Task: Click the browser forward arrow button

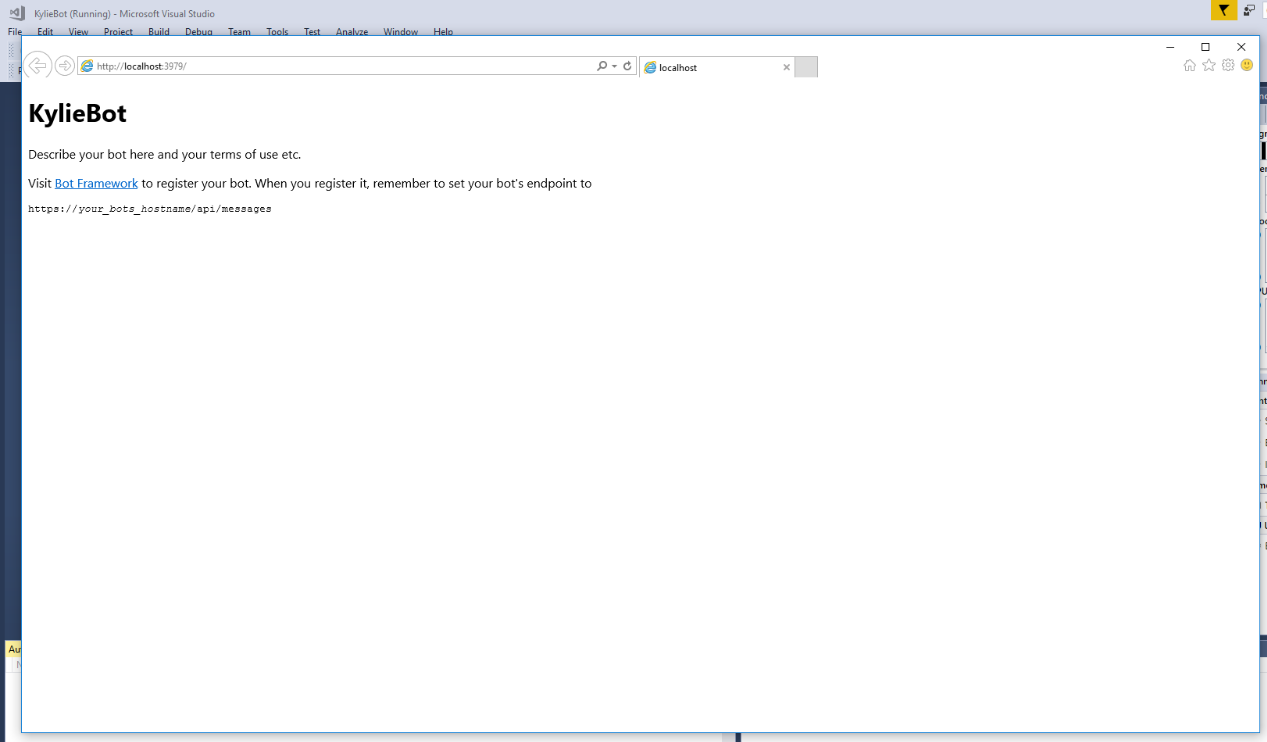Action: [x=64, y=66]
